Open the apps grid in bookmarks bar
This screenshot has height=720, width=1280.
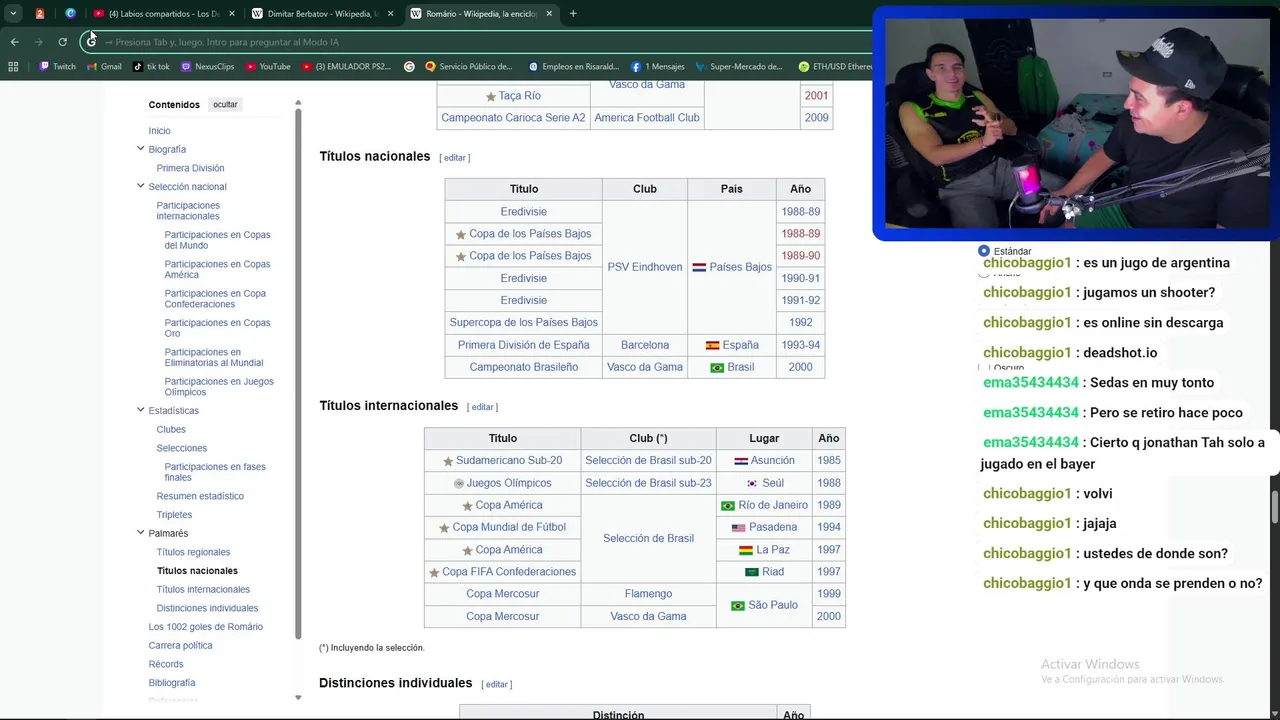point(13,67)
